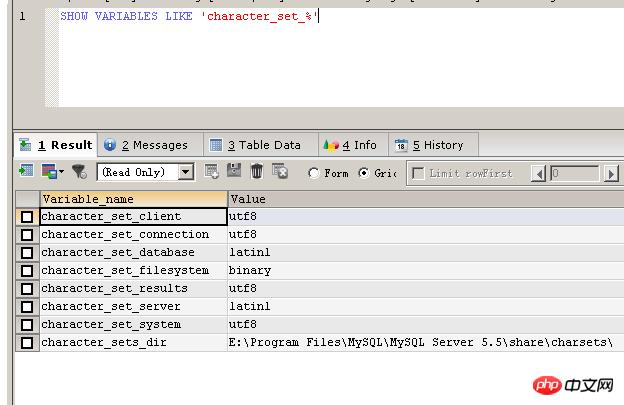Check the character_set_server row checkbox
This screenshot has width=624, height=405.
pyautogui.click(x=27, y=307)
